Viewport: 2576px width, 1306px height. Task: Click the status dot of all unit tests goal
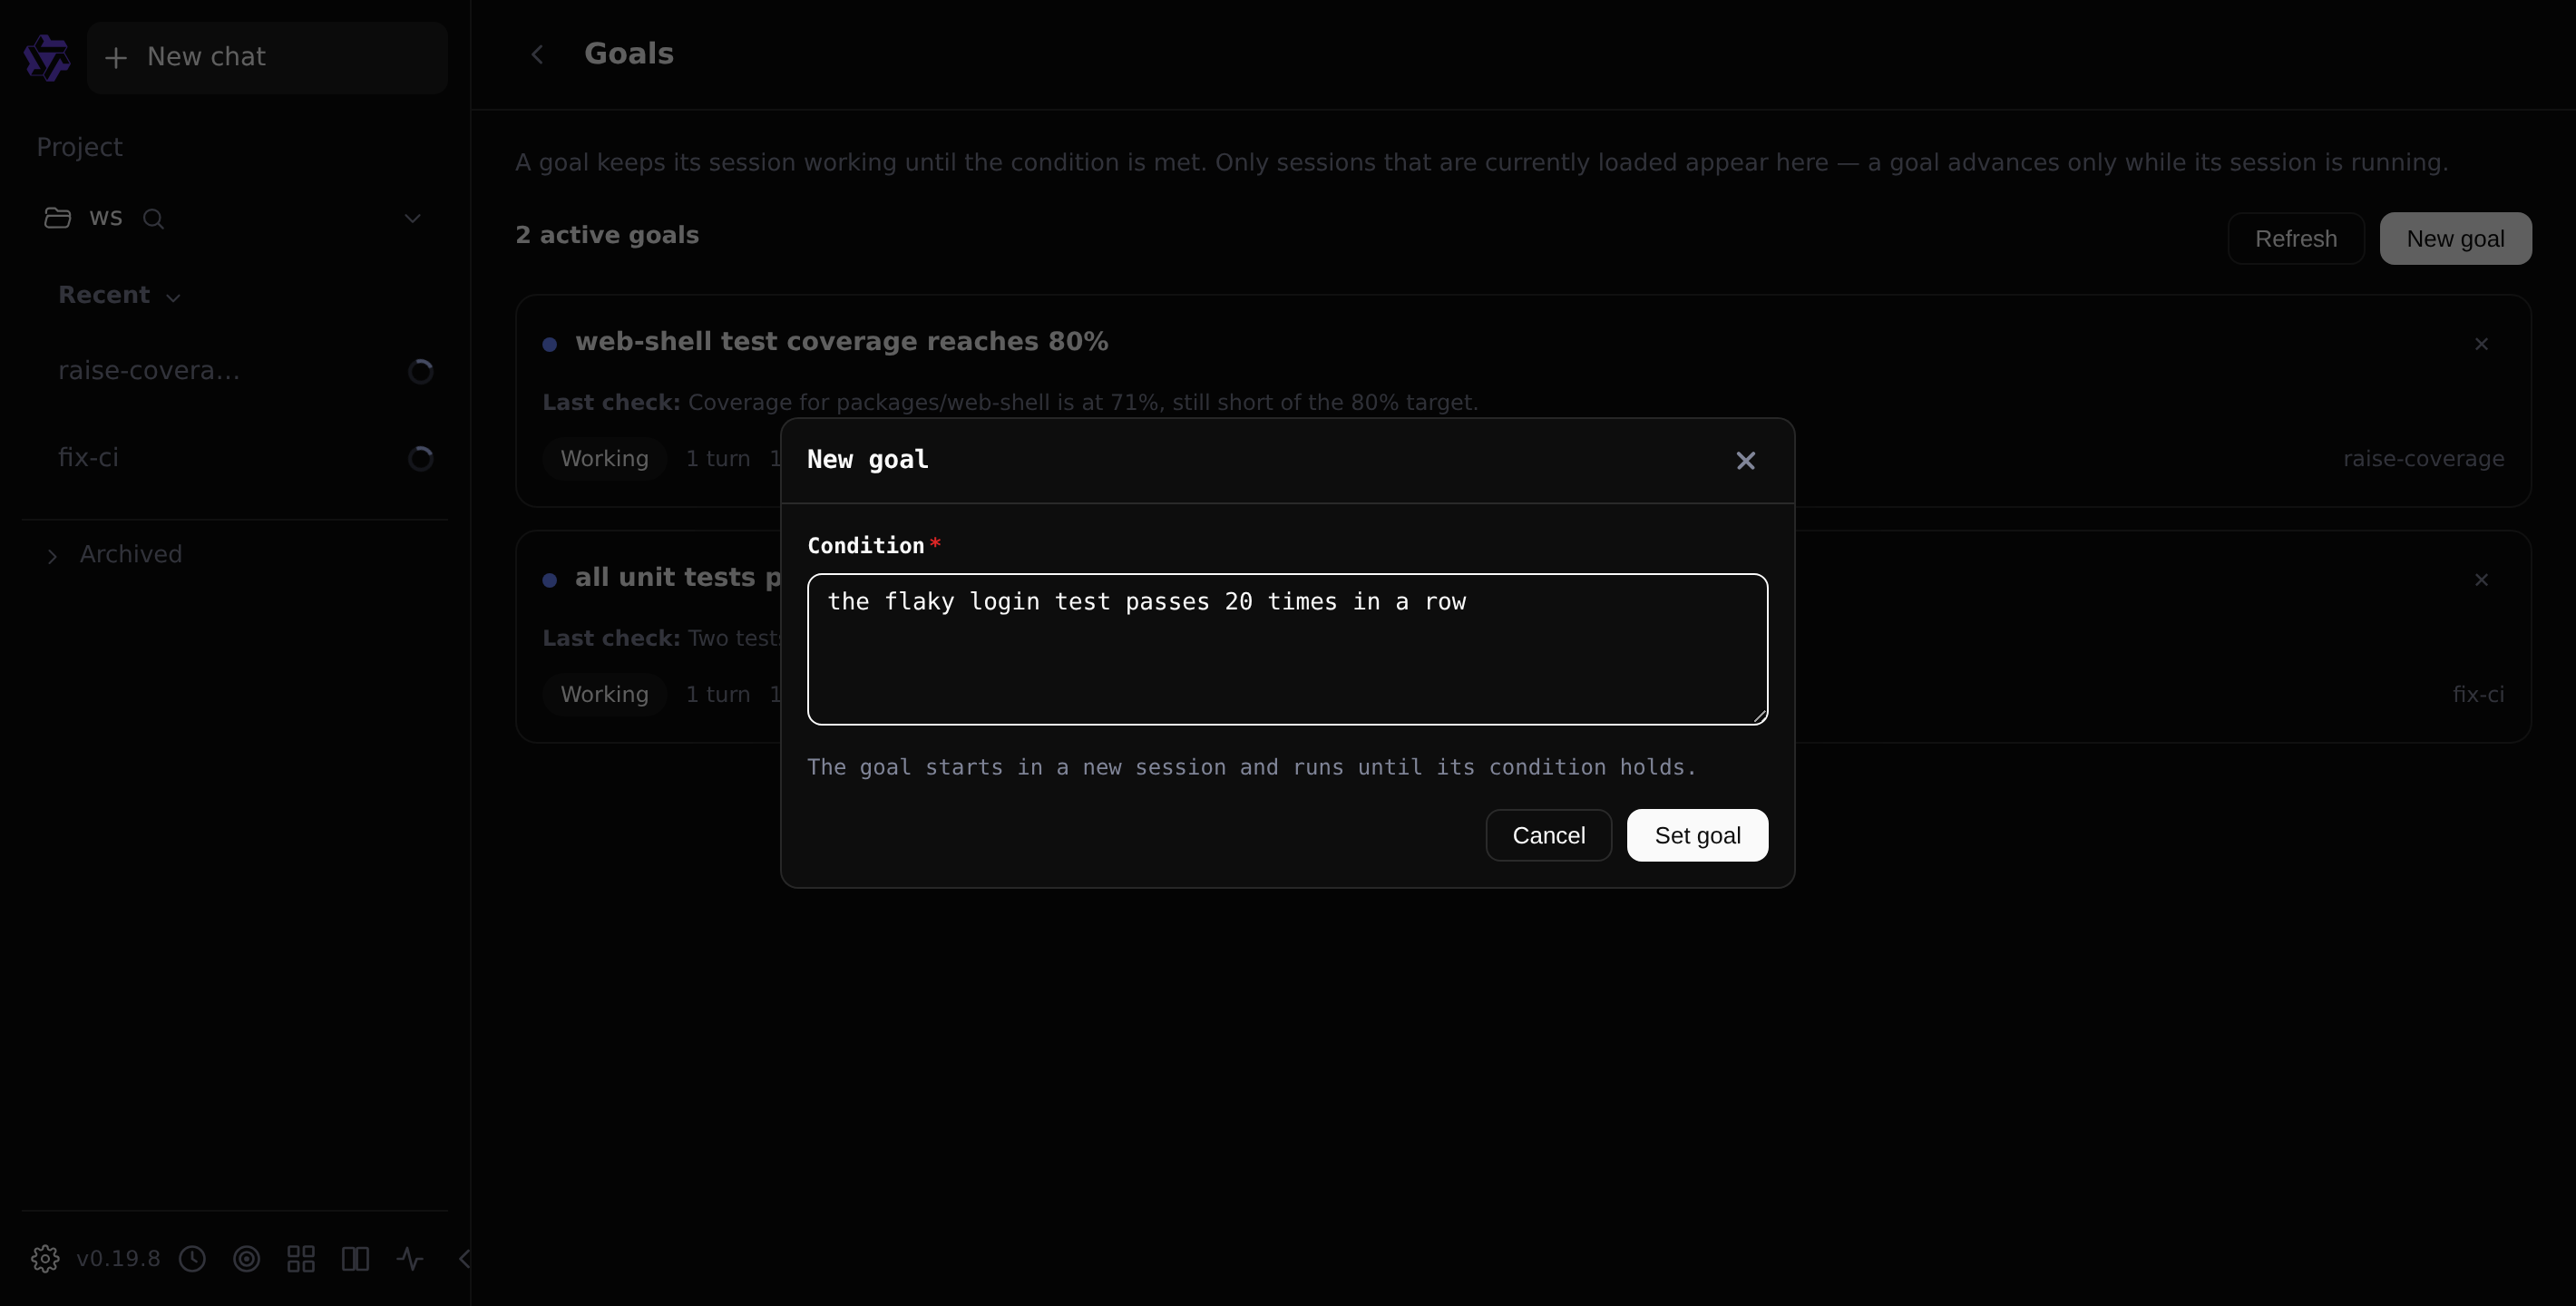[x=549, y=580]
